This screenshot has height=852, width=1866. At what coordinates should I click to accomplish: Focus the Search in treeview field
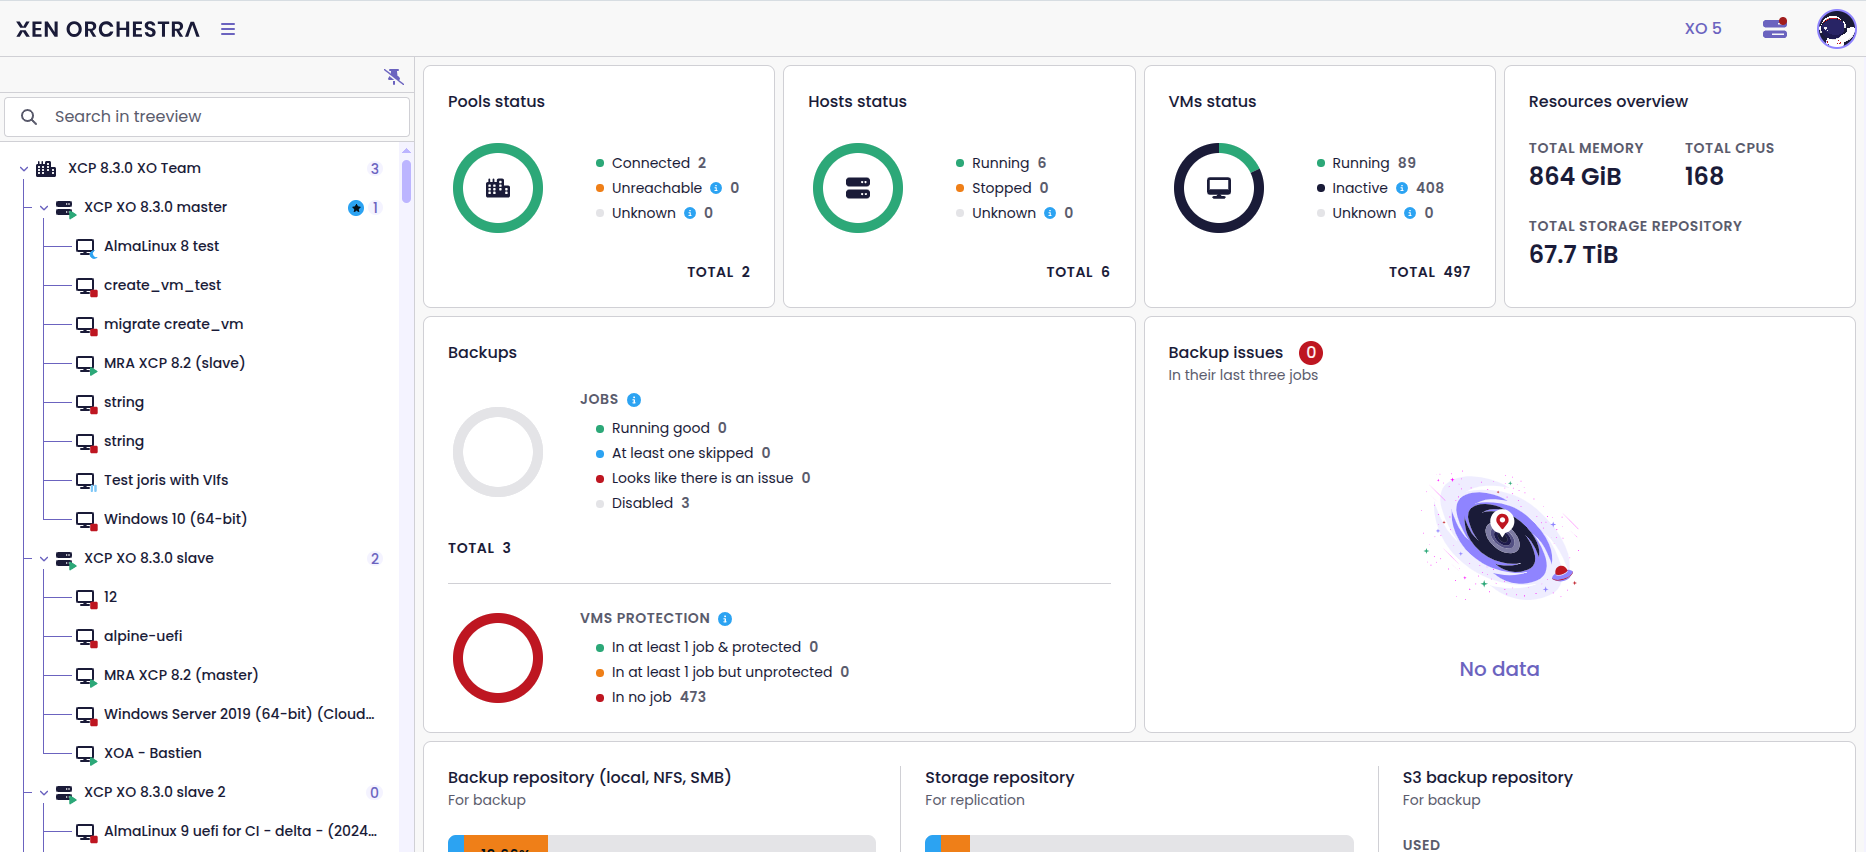(x=207, y=117)
